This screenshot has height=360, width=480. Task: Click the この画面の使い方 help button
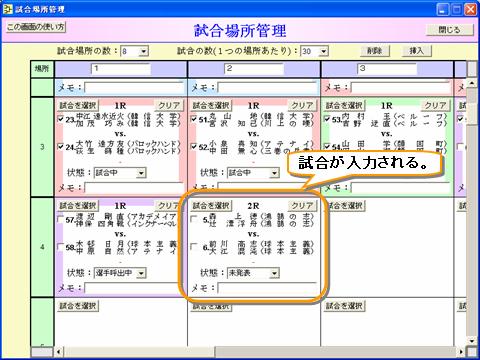tap(36, 27)
